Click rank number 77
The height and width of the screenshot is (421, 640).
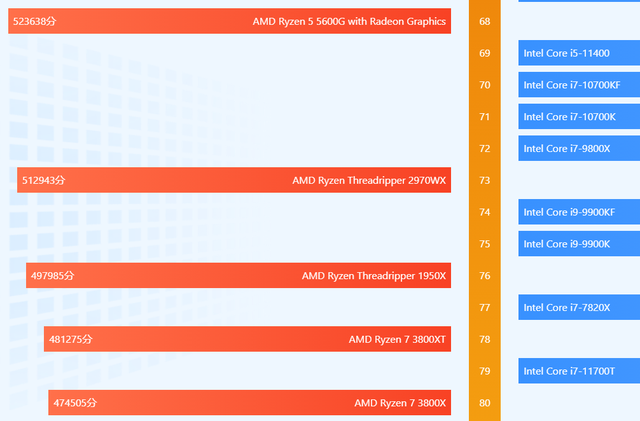[484, 307]
